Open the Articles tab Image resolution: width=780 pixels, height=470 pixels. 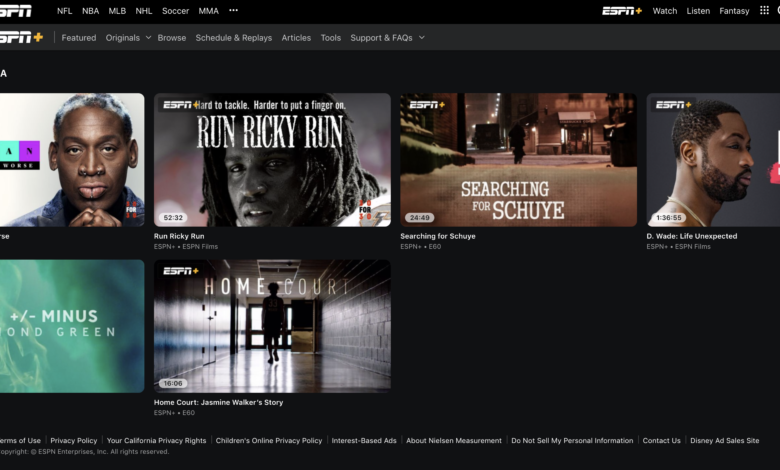(296, 38)
